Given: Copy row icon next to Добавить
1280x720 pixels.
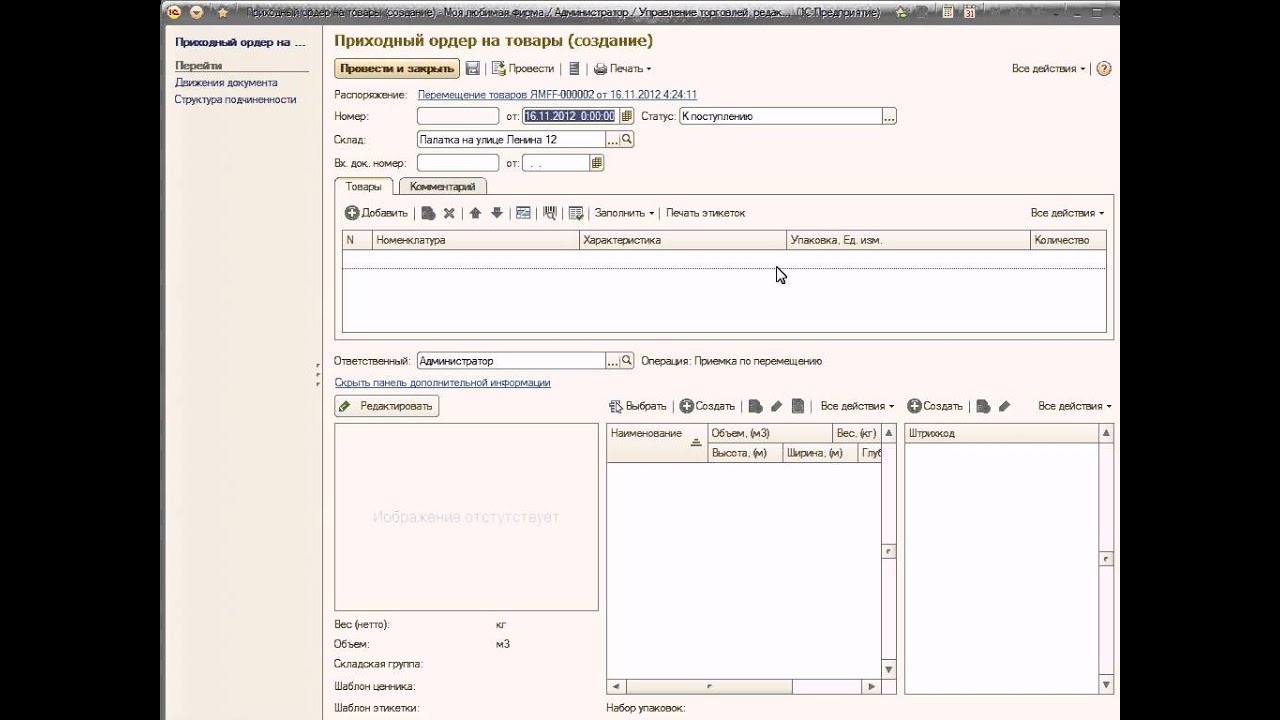Looking at the screenshot, I should [x=428, y=213].
